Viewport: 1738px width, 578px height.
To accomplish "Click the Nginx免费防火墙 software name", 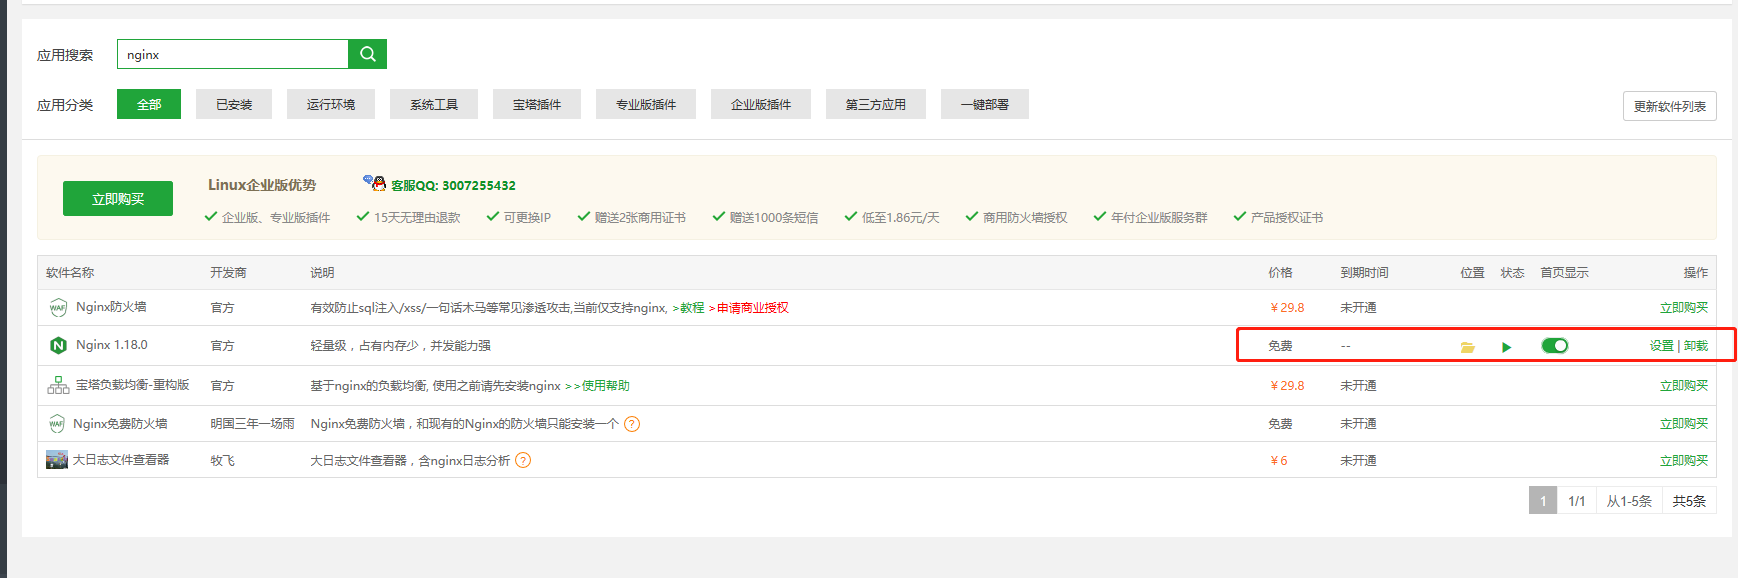I will [x=120, y=424].
